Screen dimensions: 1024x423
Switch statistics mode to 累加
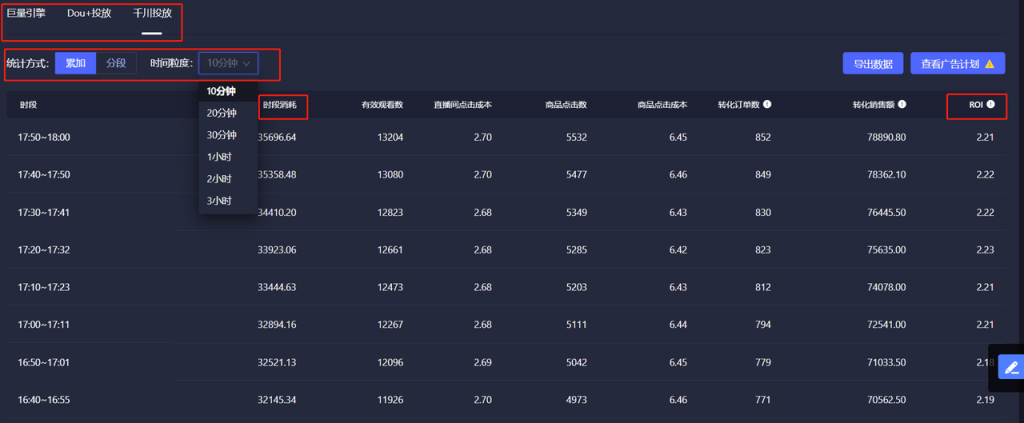coord(76,63)
